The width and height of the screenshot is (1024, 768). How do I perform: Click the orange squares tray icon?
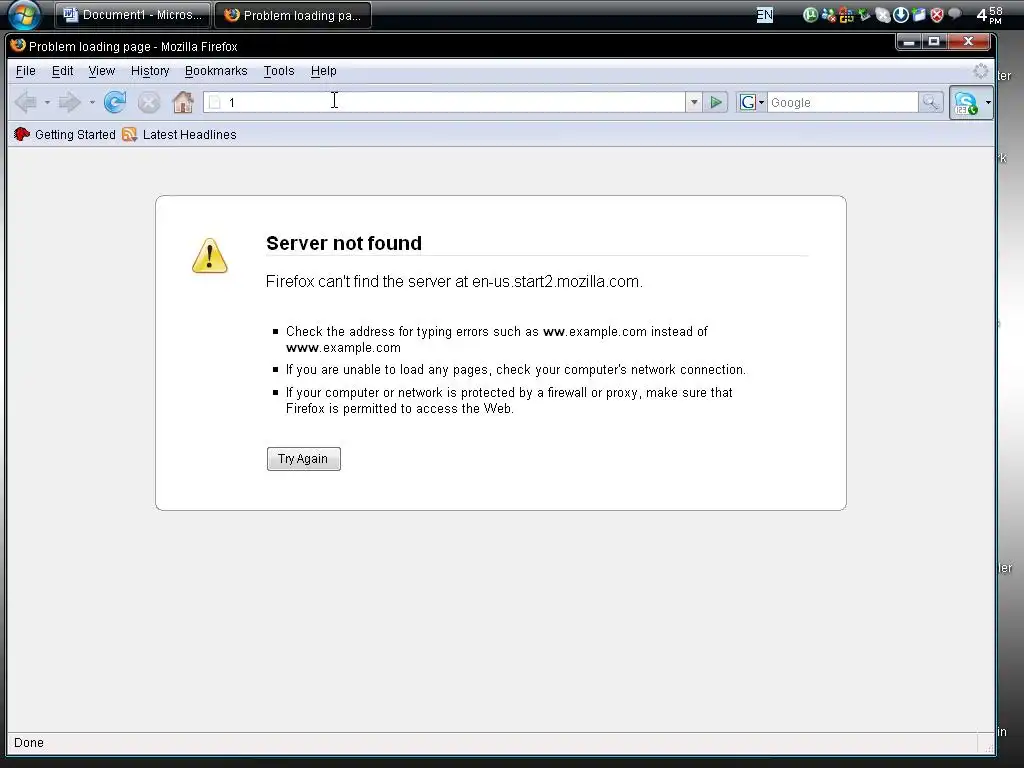[846, 15]
